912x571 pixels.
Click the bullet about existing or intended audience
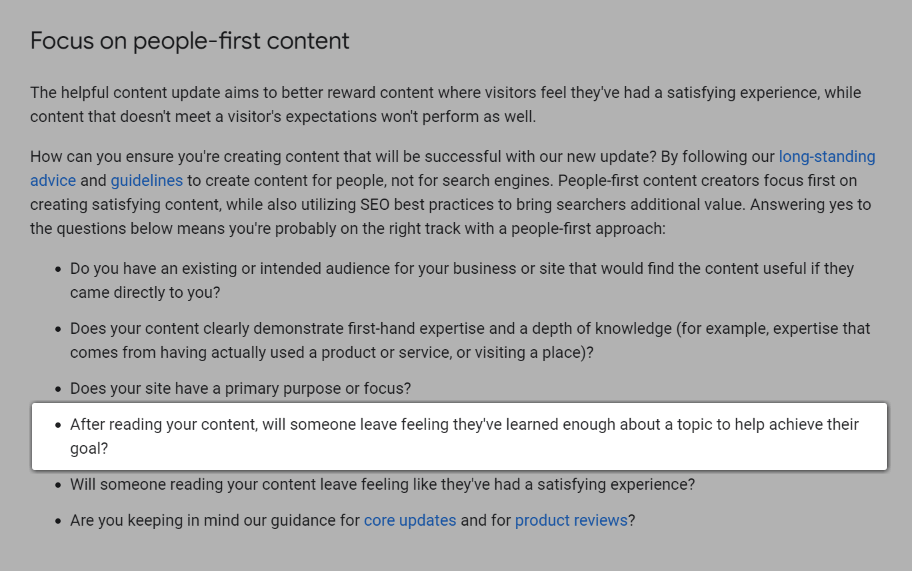coord(460,269)
